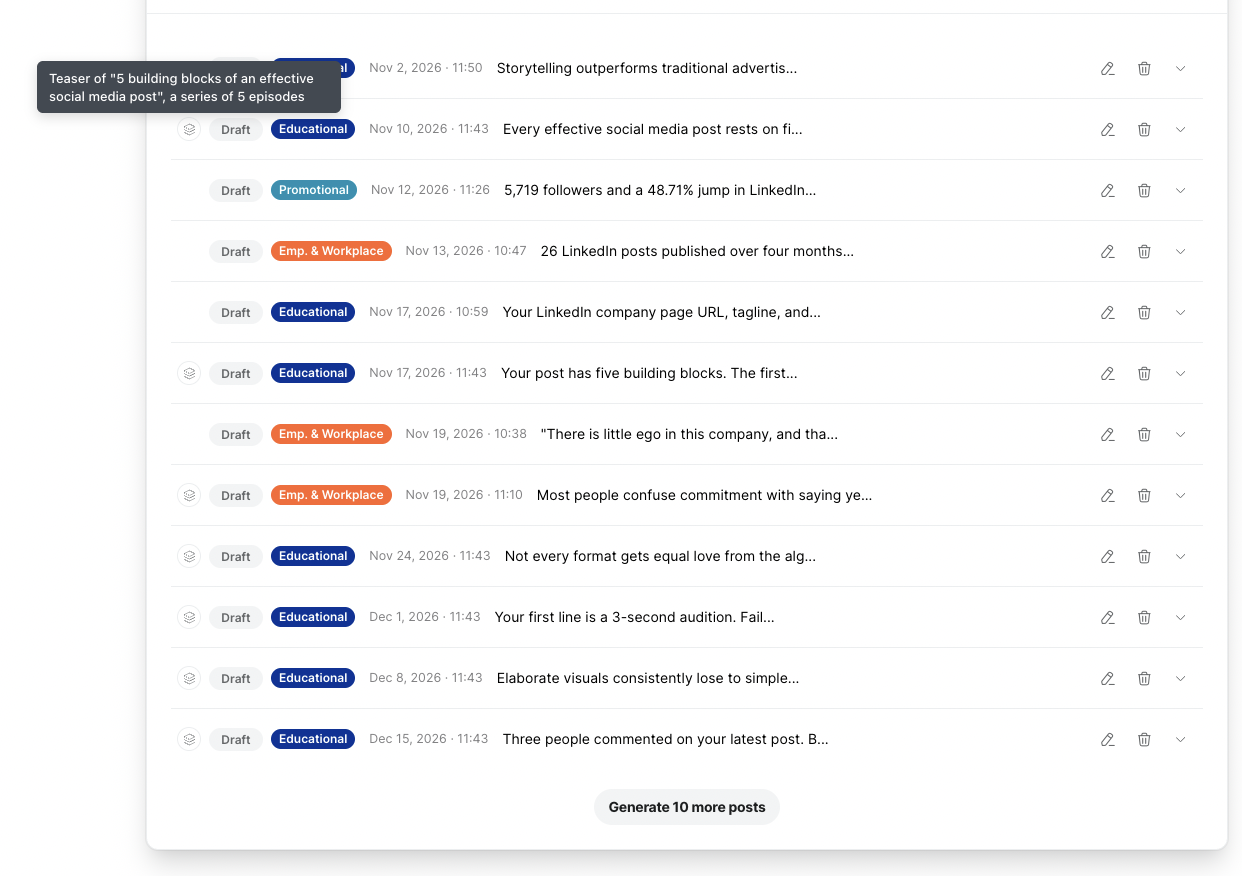Click series icon beside 'Three people commented'
Viewport: 1242px width, 876px height.
click(189, 739)
